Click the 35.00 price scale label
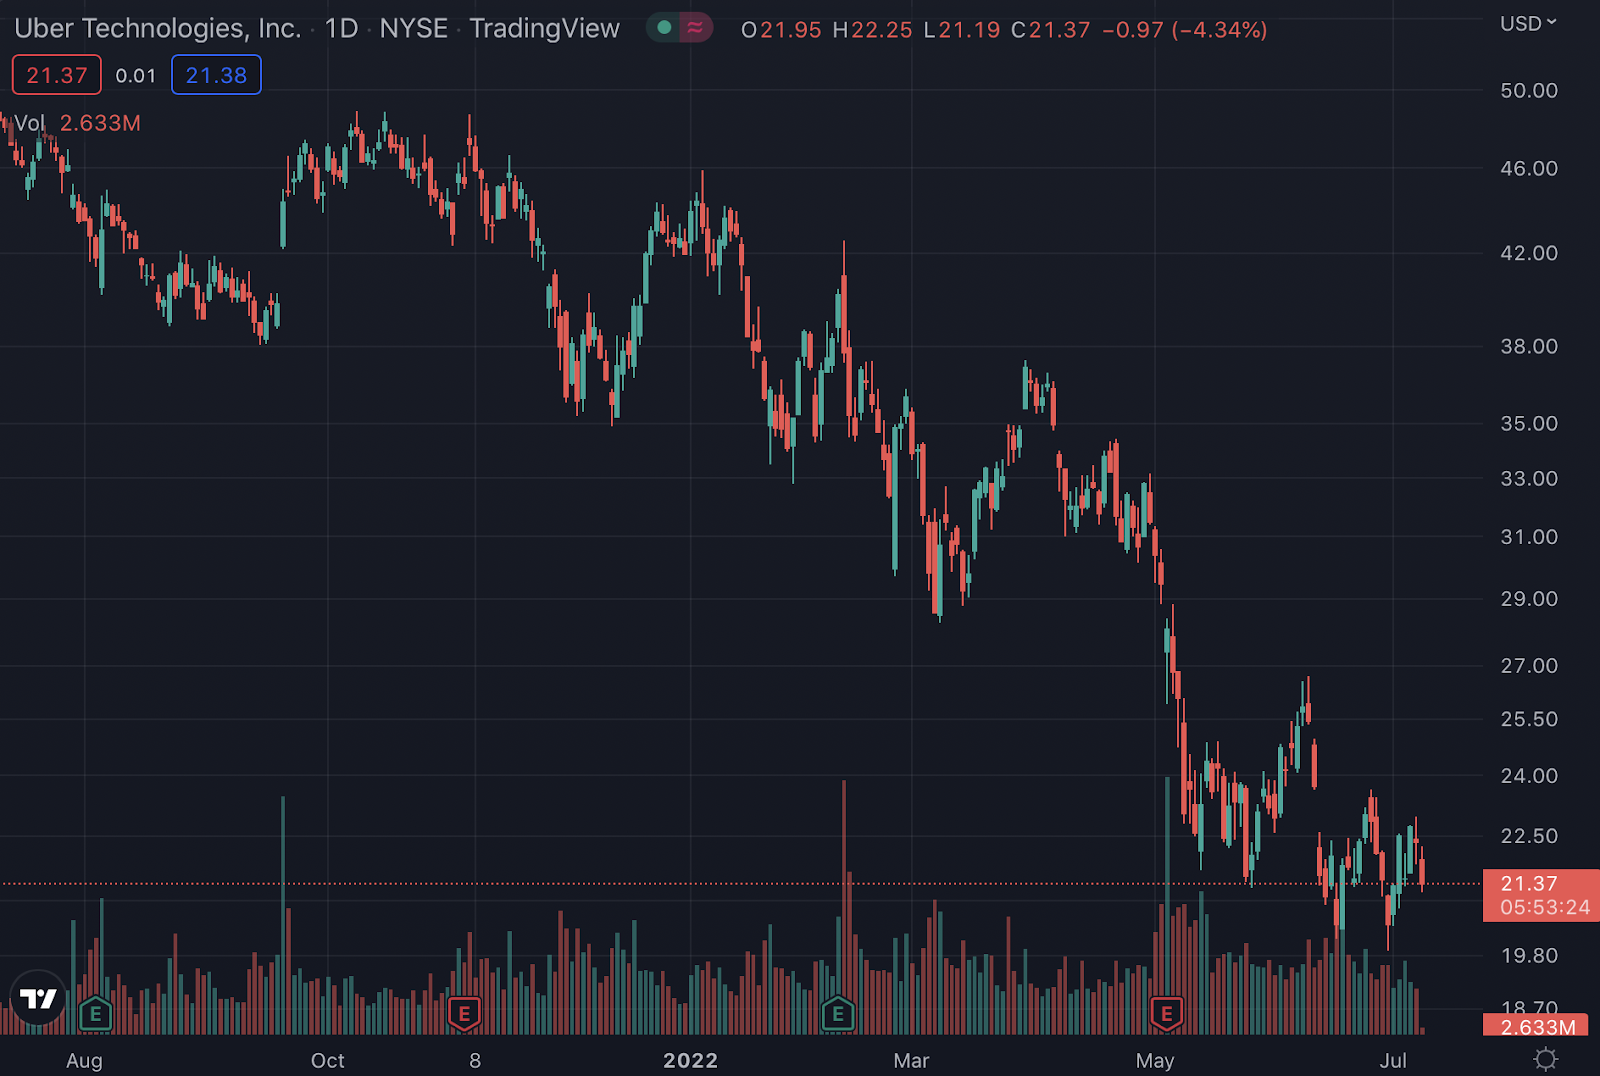The image size is (1600, 1076). (1529, 423)
